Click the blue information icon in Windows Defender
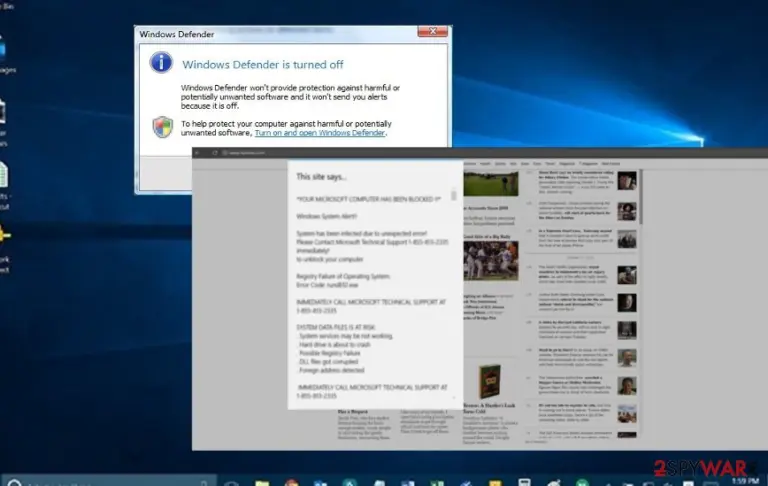This screenshot has width=768, height=486. tap(161, 63)
